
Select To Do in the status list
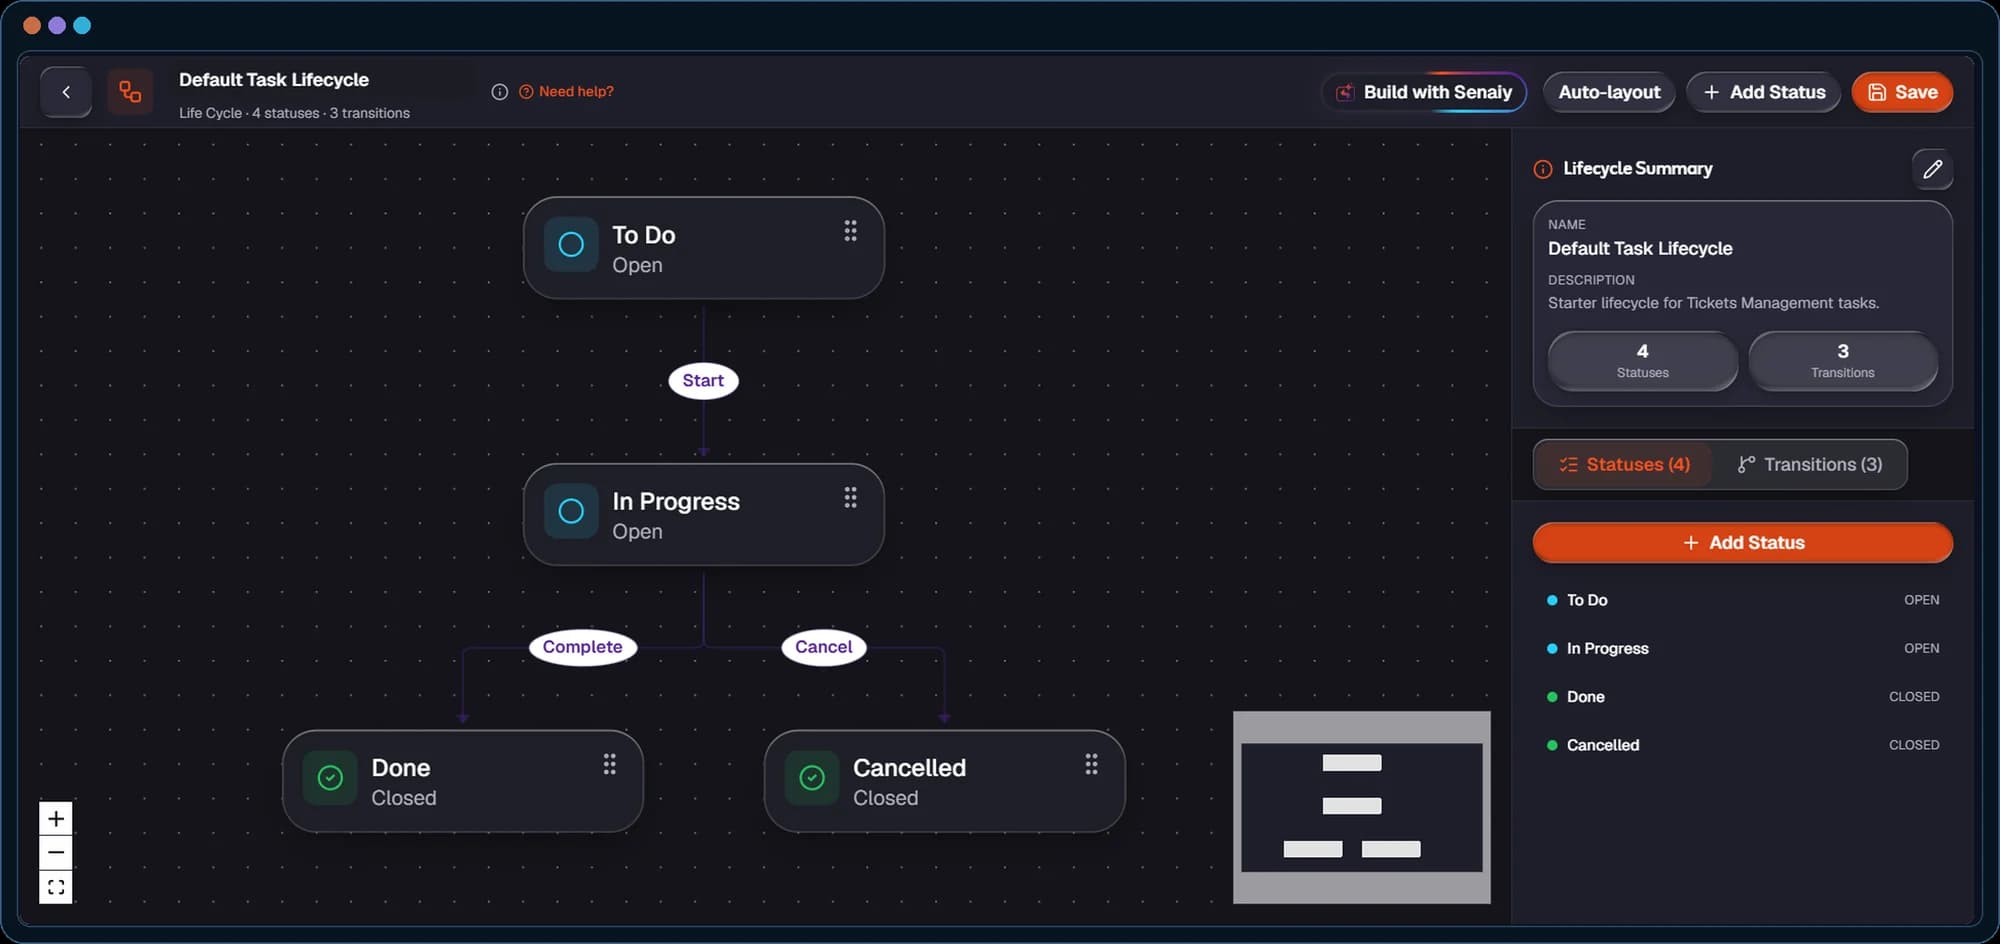point(1742,600)
